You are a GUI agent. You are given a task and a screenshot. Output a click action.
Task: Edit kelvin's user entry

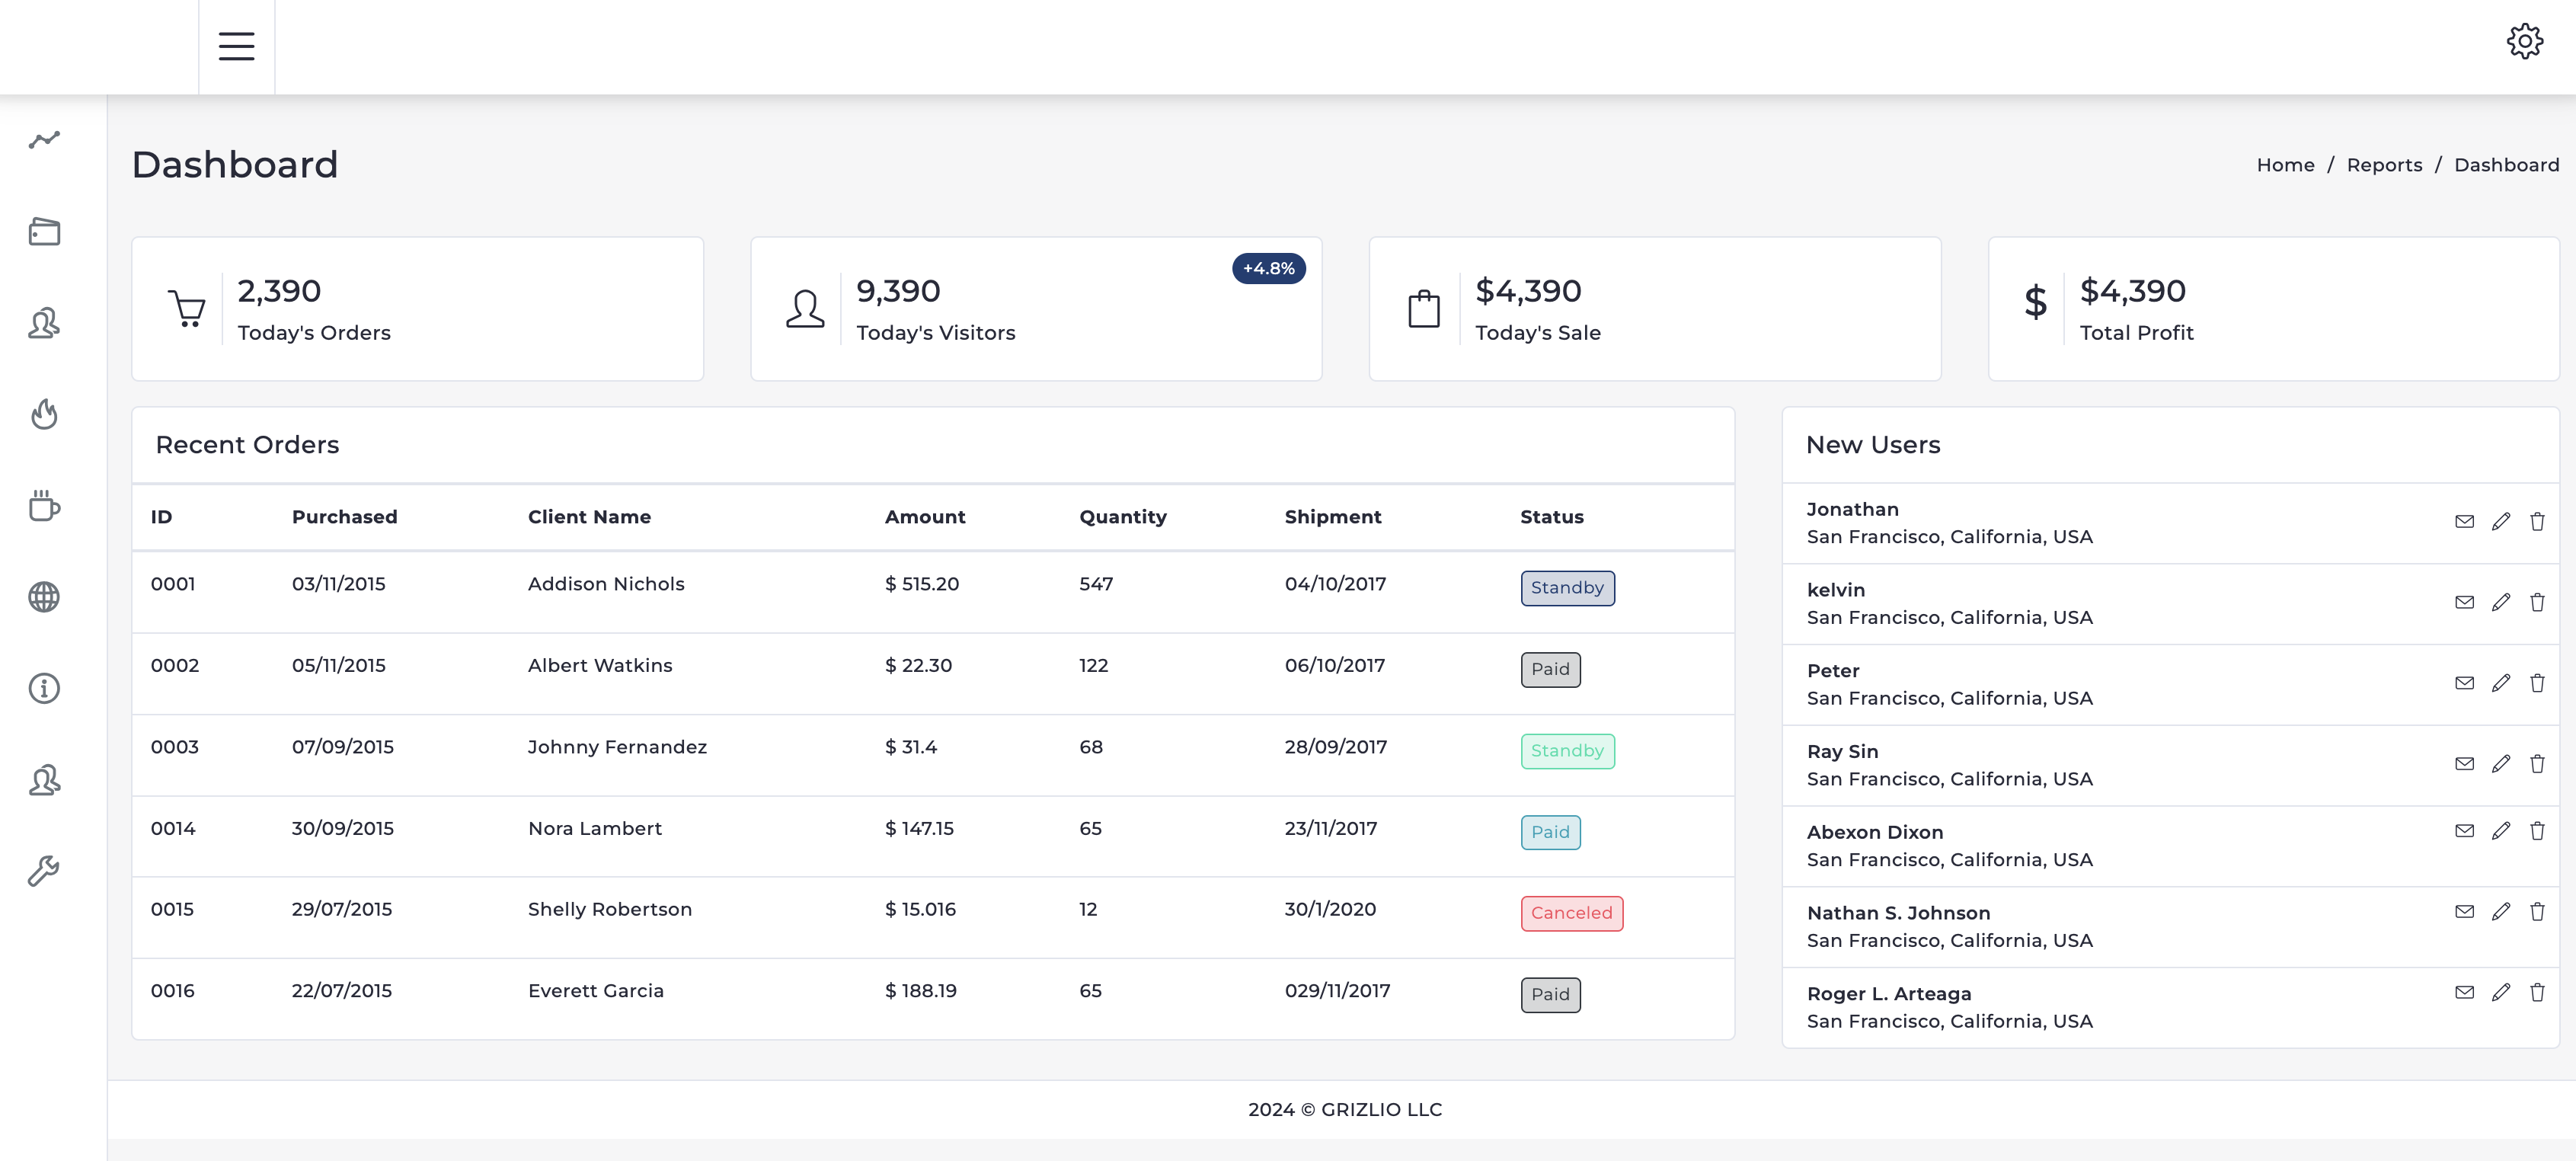point(2501,602)
